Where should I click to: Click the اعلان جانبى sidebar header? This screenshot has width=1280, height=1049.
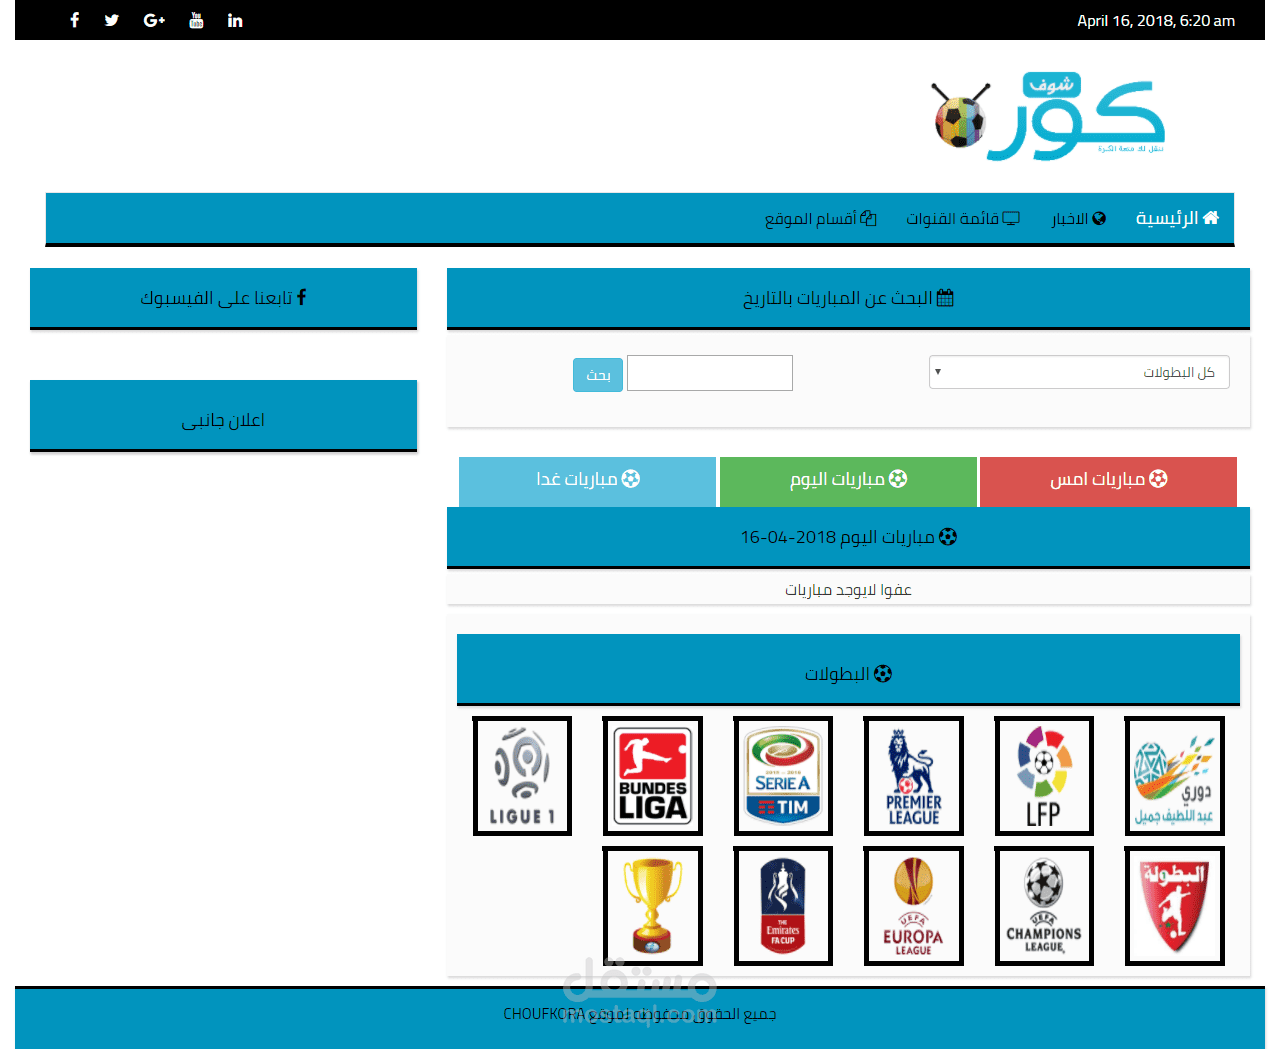pyautogui.click(x=223, y=415)
